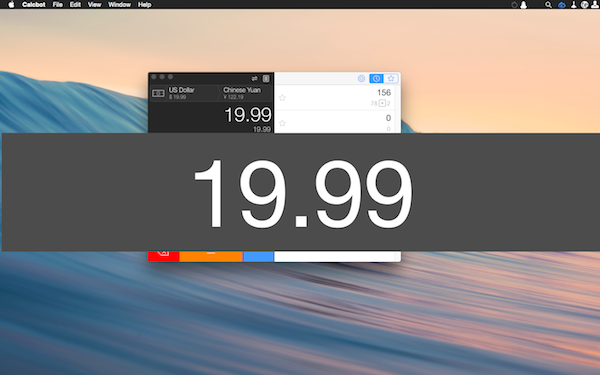Click the small 19.99 expression line

click(x=262, y=129)
